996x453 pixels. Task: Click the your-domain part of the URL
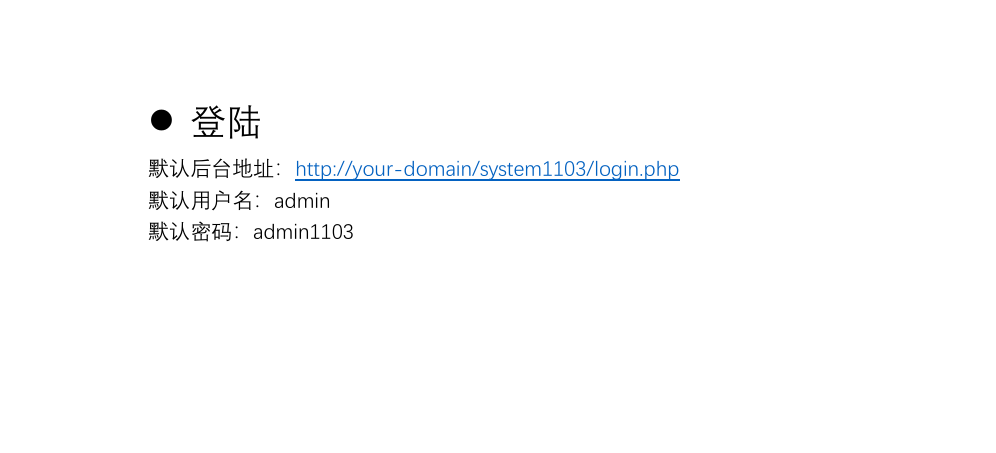point(412,170)
